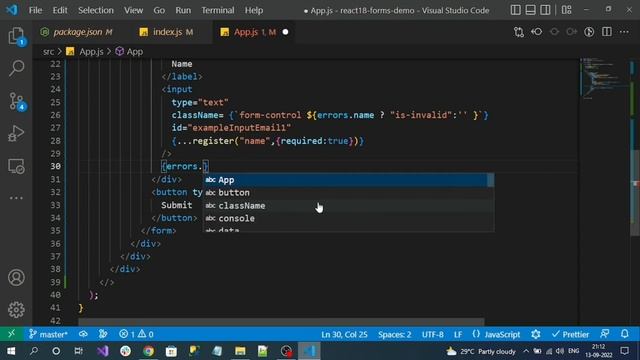Click Prettier status bar item
The height and width of the screenshot is (360, 640).
pos(571,334)
